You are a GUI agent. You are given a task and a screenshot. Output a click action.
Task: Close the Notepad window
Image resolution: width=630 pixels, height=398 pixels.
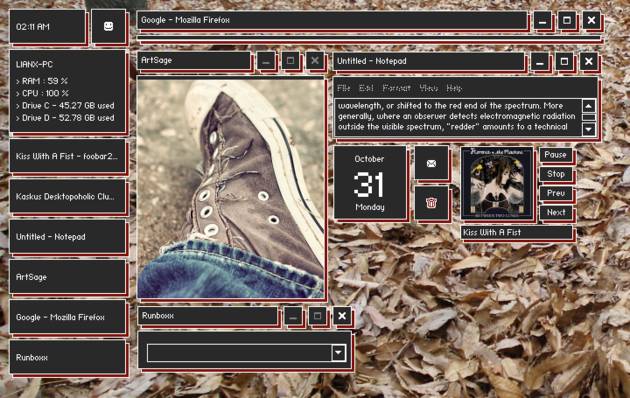tap(589, 62)
